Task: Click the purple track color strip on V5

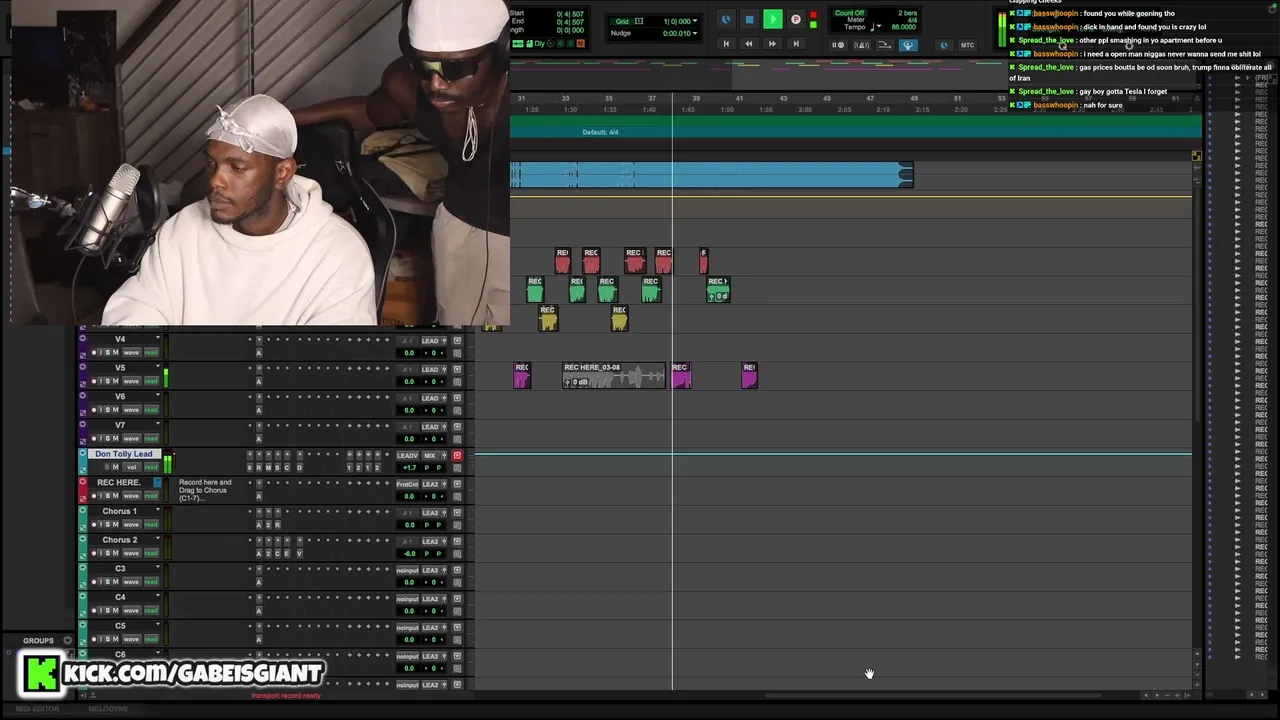Action: [x=83, y=375]
